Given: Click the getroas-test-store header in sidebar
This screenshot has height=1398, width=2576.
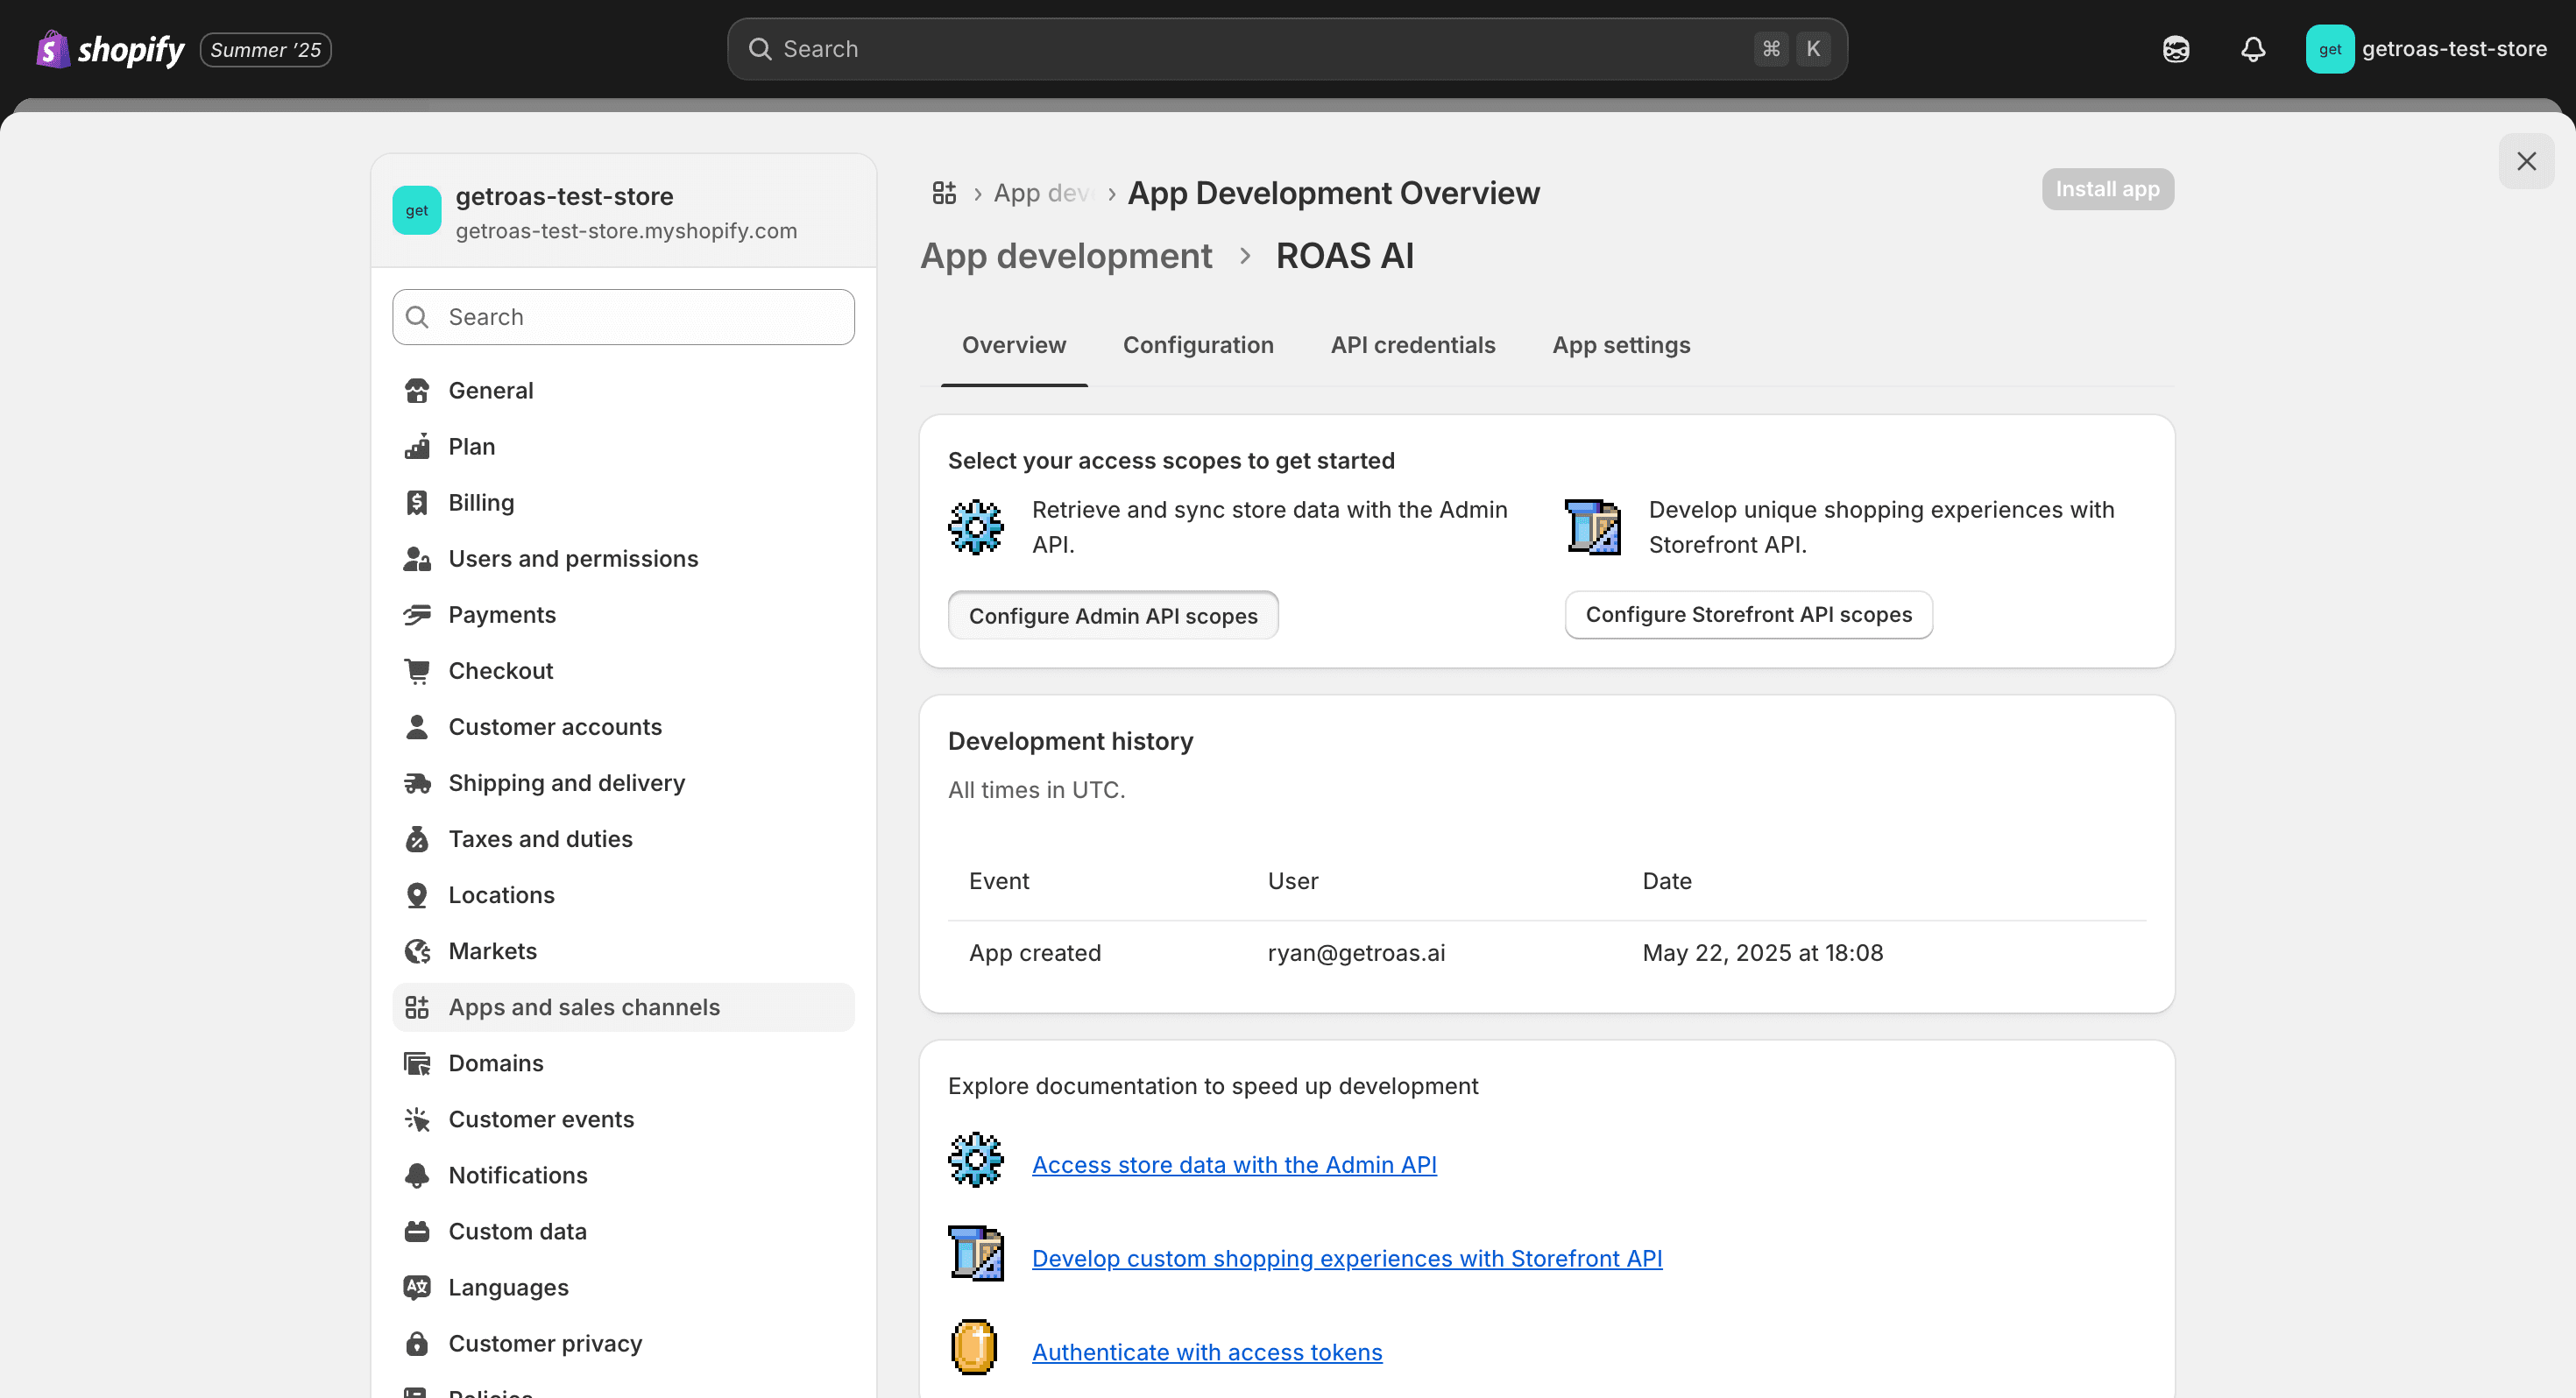Looking at the screenshot, I should [623, 211].
